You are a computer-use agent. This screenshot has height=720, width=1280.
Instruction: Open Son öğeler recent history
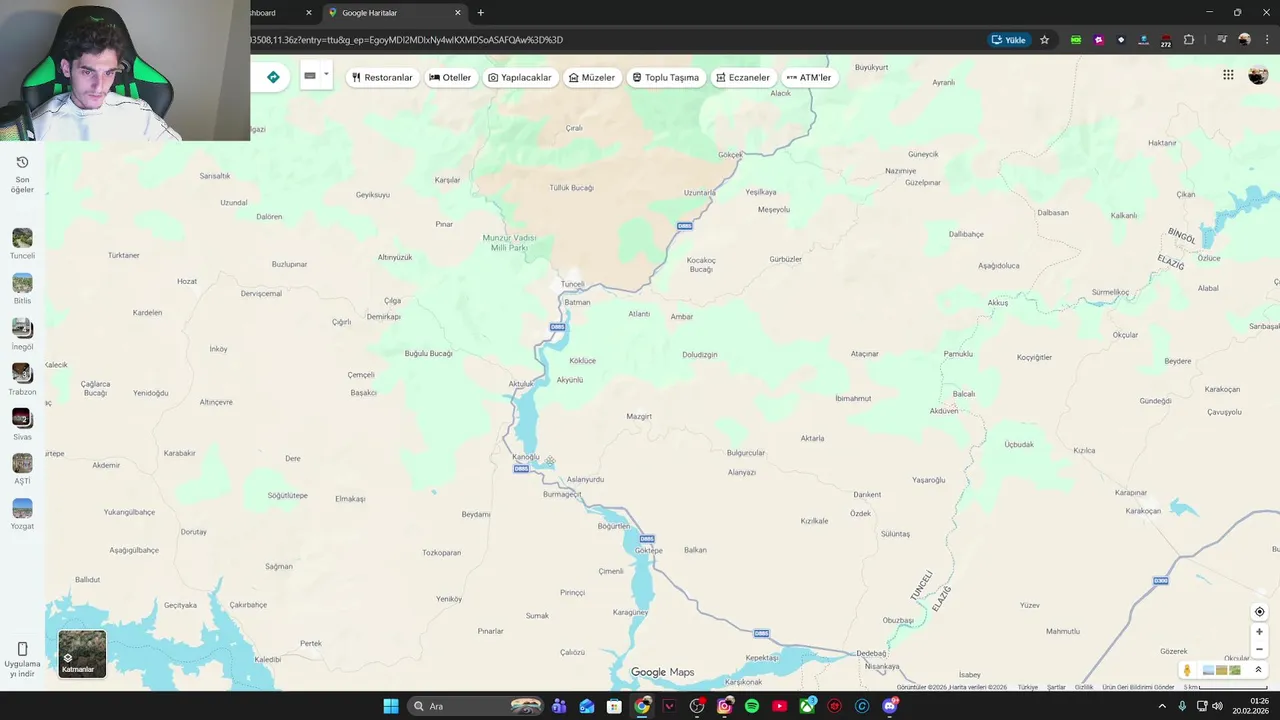[x=22, y=174]
